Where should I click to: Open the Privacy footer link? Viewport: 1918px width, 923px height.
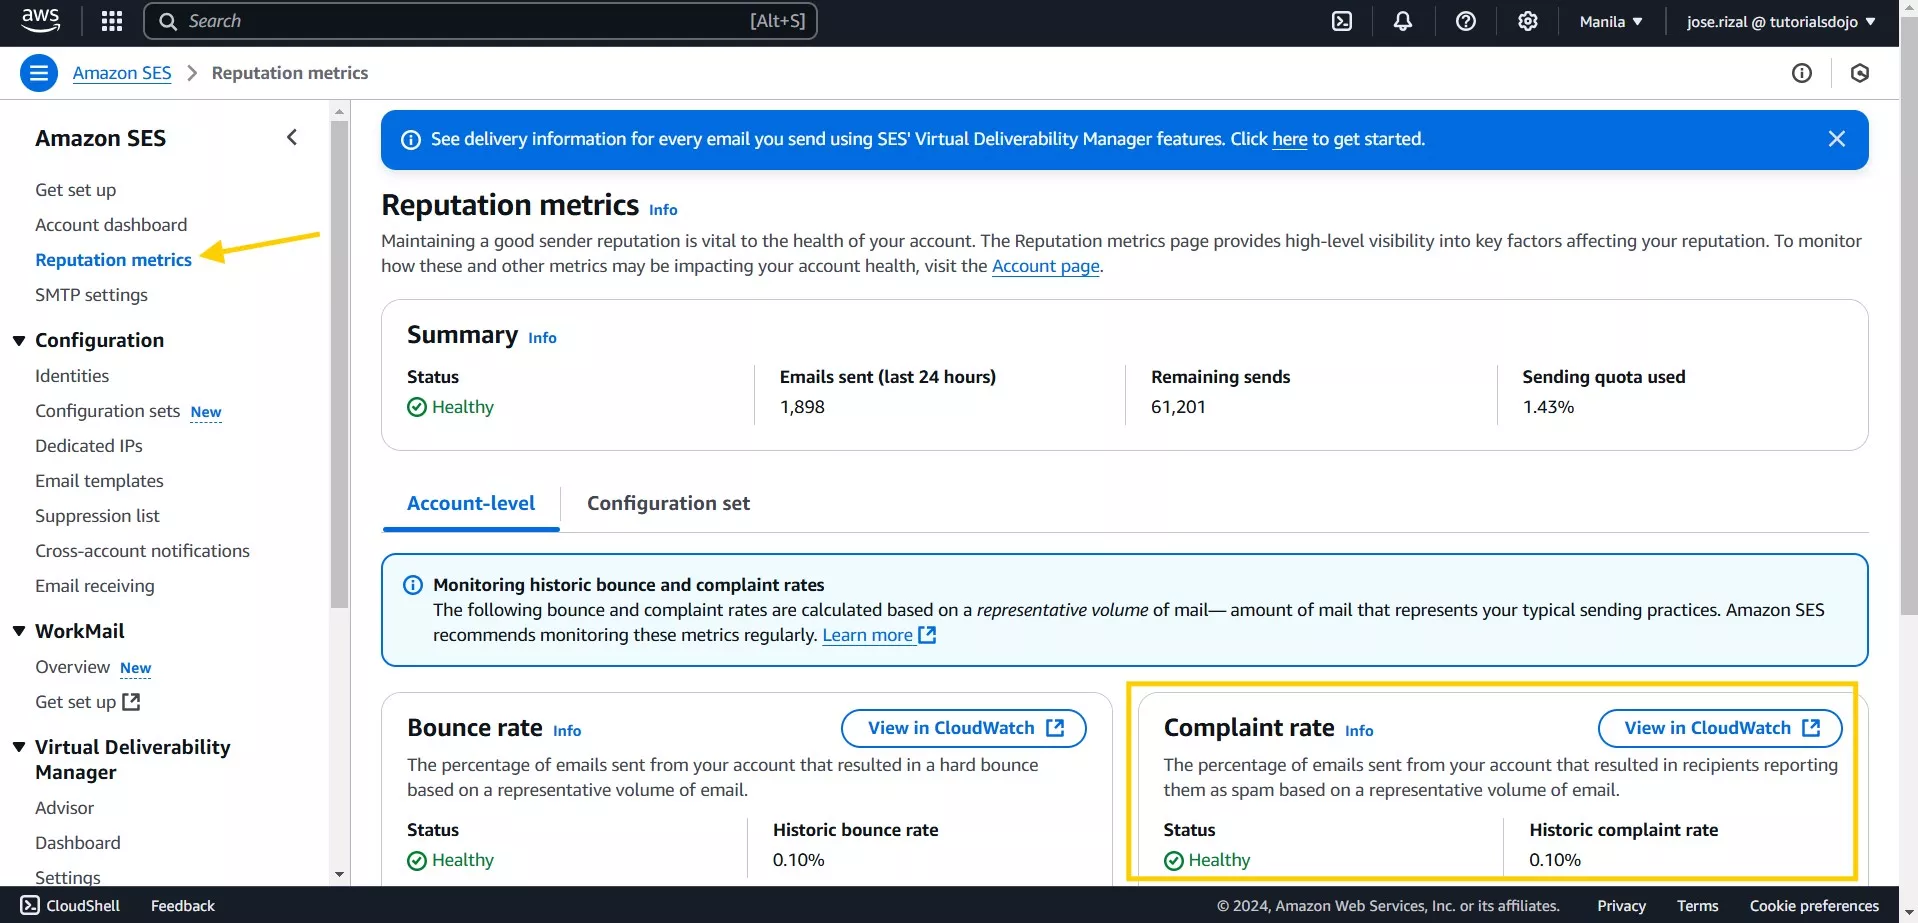(x=1621, y=906)
